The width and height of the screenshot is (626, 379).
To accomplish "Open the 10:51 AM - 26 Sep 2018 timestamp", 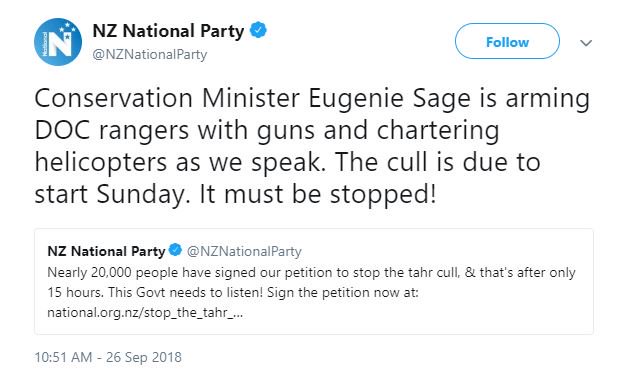I will (108, 357).
